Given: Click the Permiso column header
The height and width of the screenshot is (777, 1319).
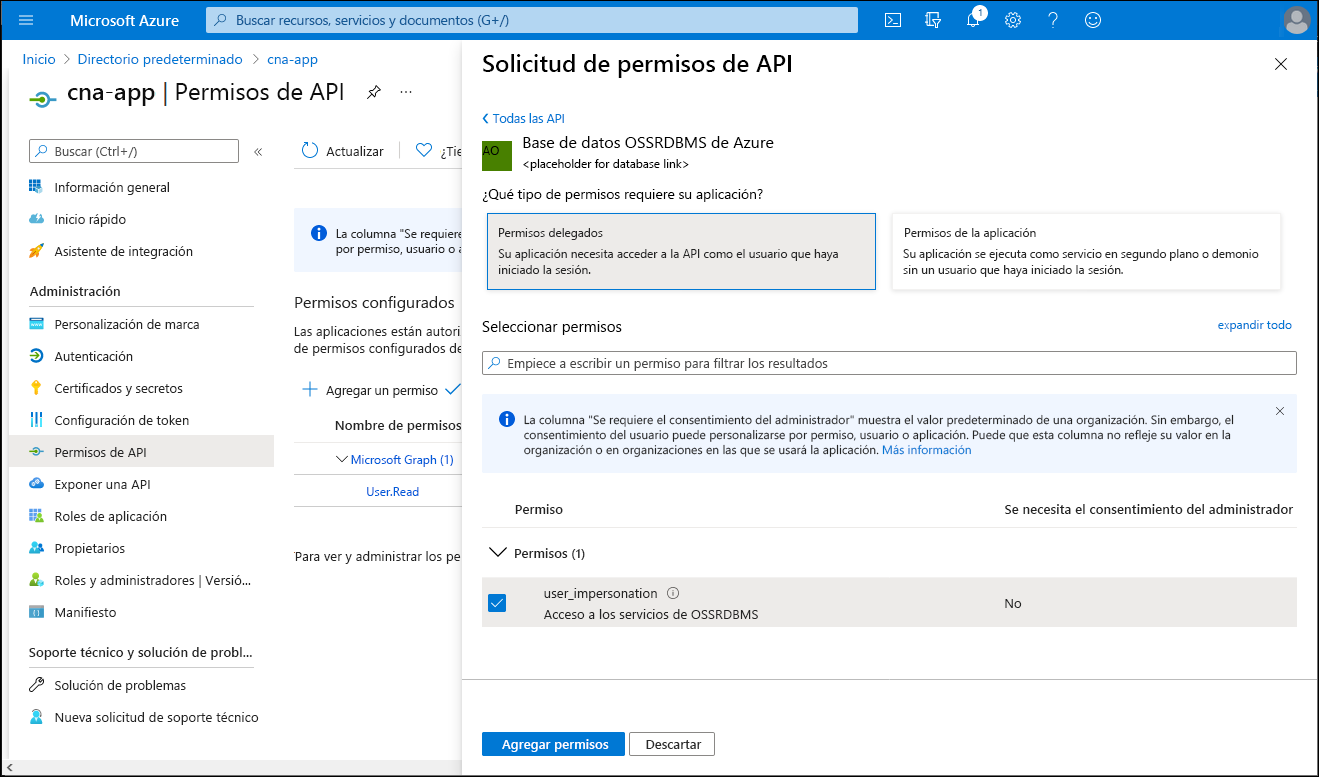Looking at the screenshot, I should (539, 510).
